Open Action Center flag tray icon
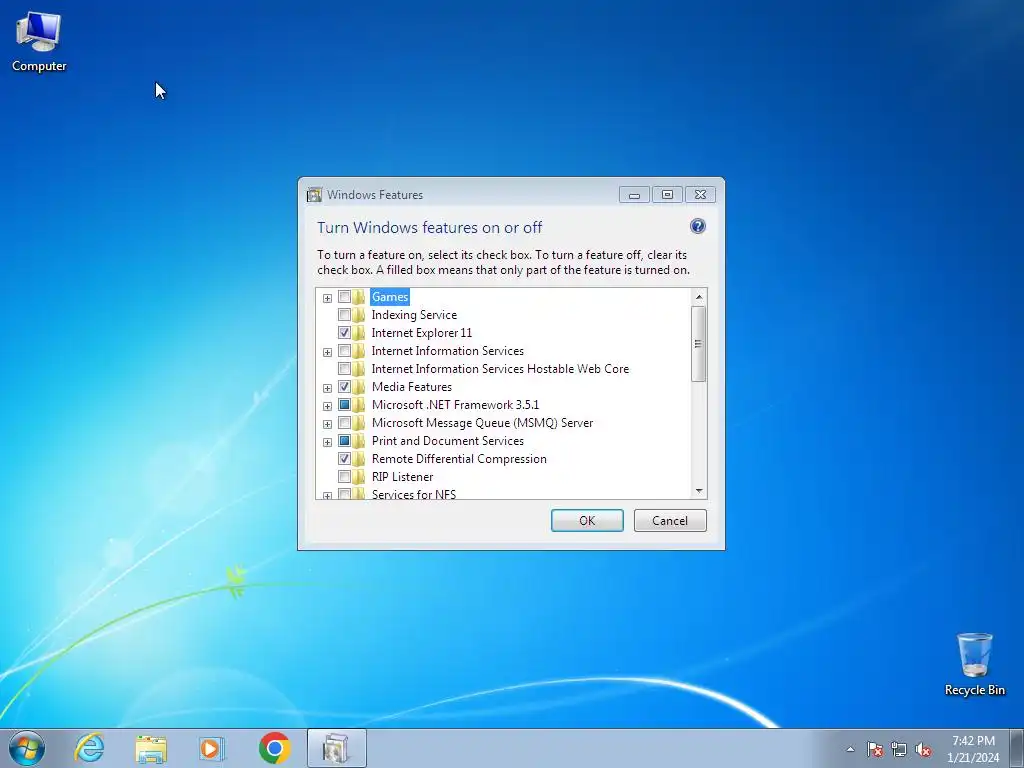This screenshot has width=1024, height=768. [875, 749]
